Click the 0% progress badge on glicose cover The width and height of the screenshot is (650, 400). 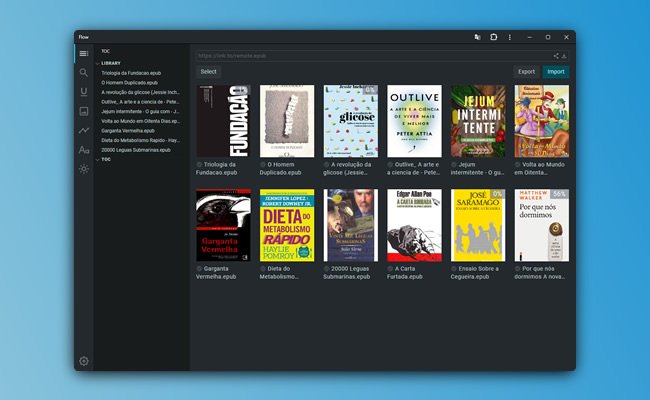click(370, 90)
